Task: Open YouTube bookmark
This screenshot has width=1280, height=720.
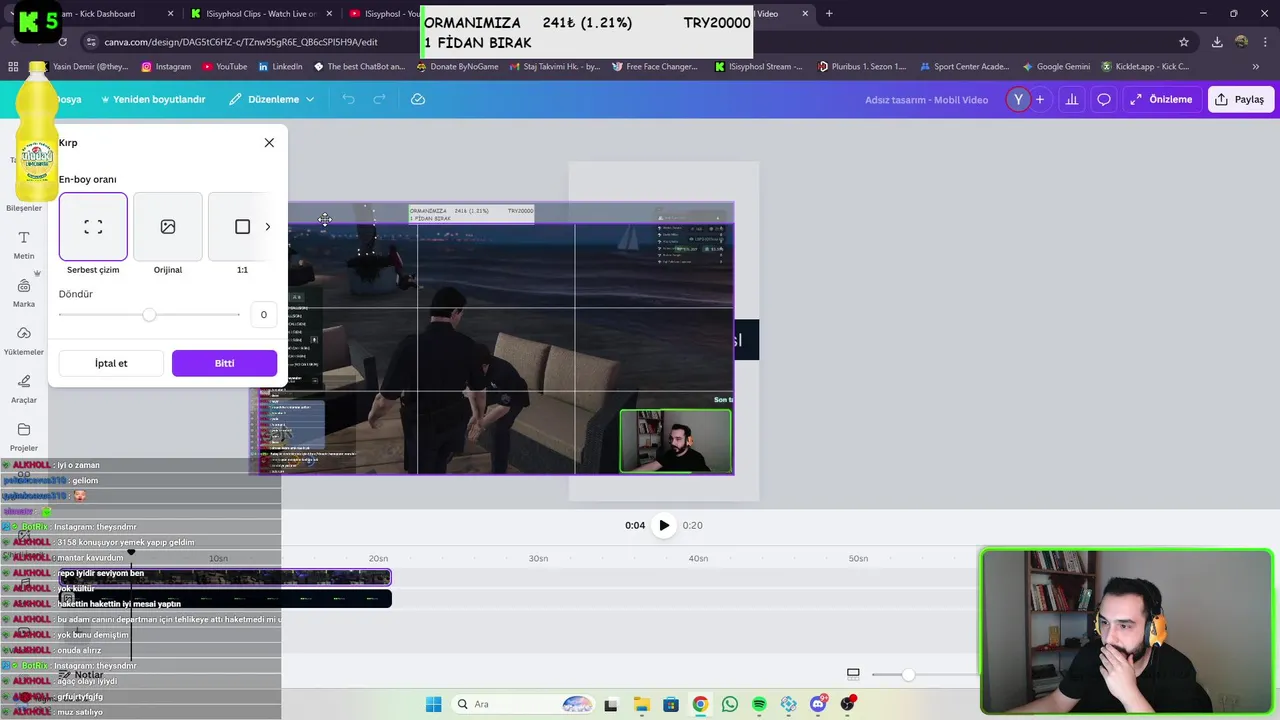Action: tap(225, 67)
